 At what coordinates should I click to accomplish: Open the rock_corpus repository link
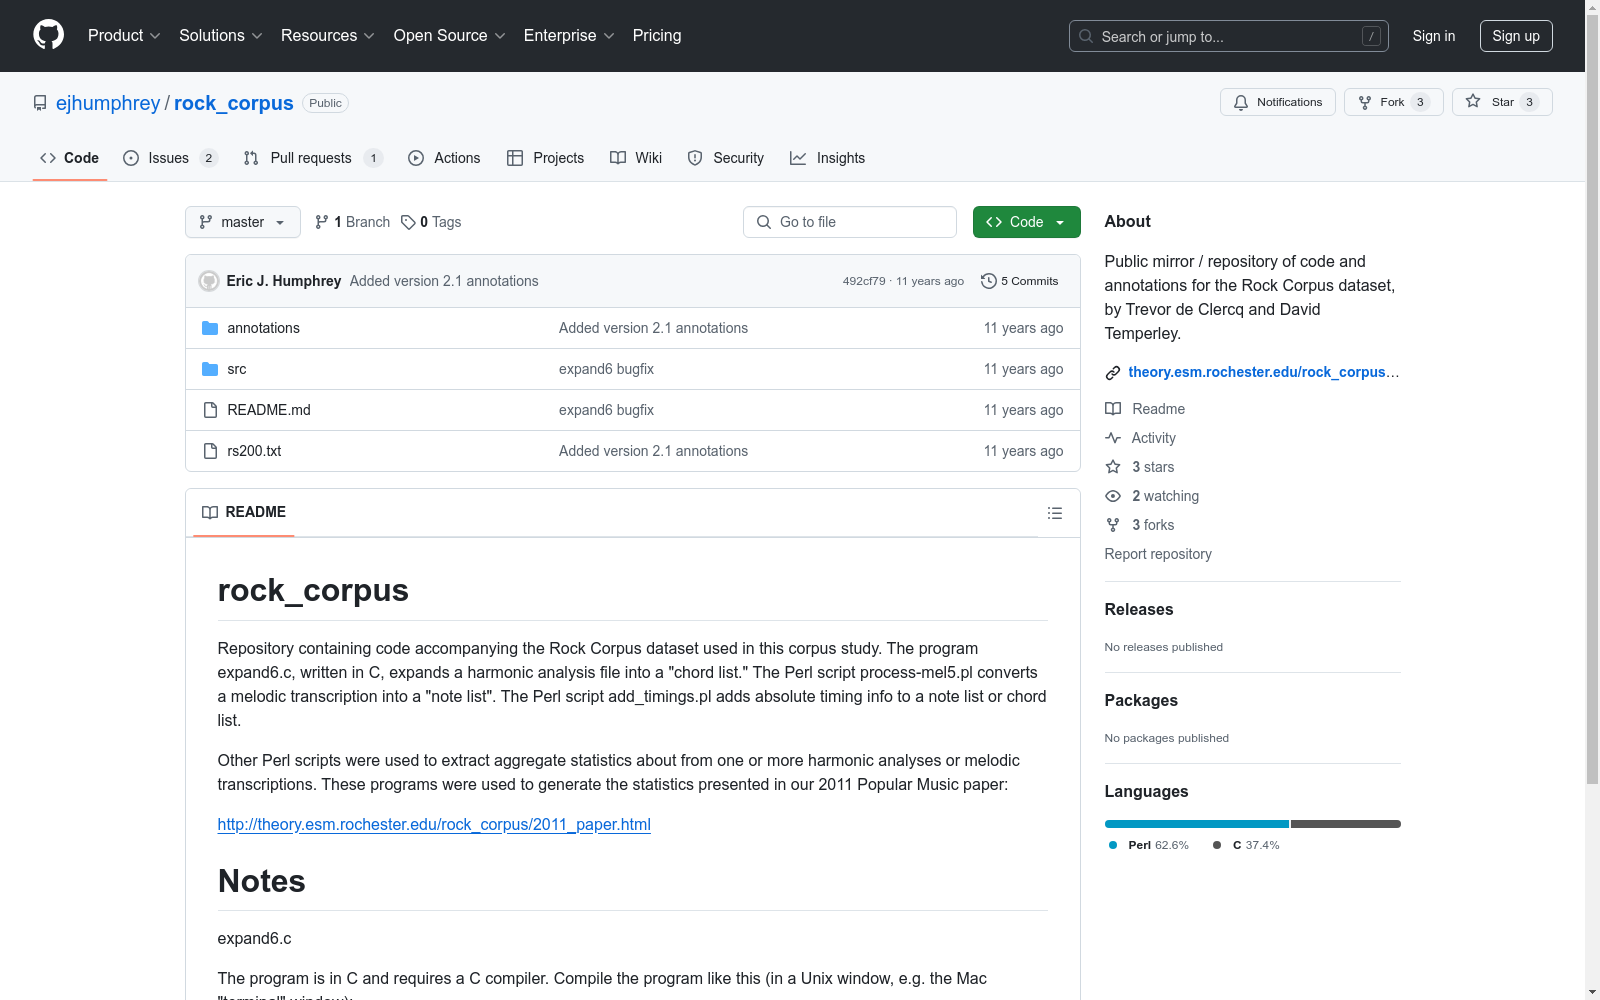(x=234, y=103)
